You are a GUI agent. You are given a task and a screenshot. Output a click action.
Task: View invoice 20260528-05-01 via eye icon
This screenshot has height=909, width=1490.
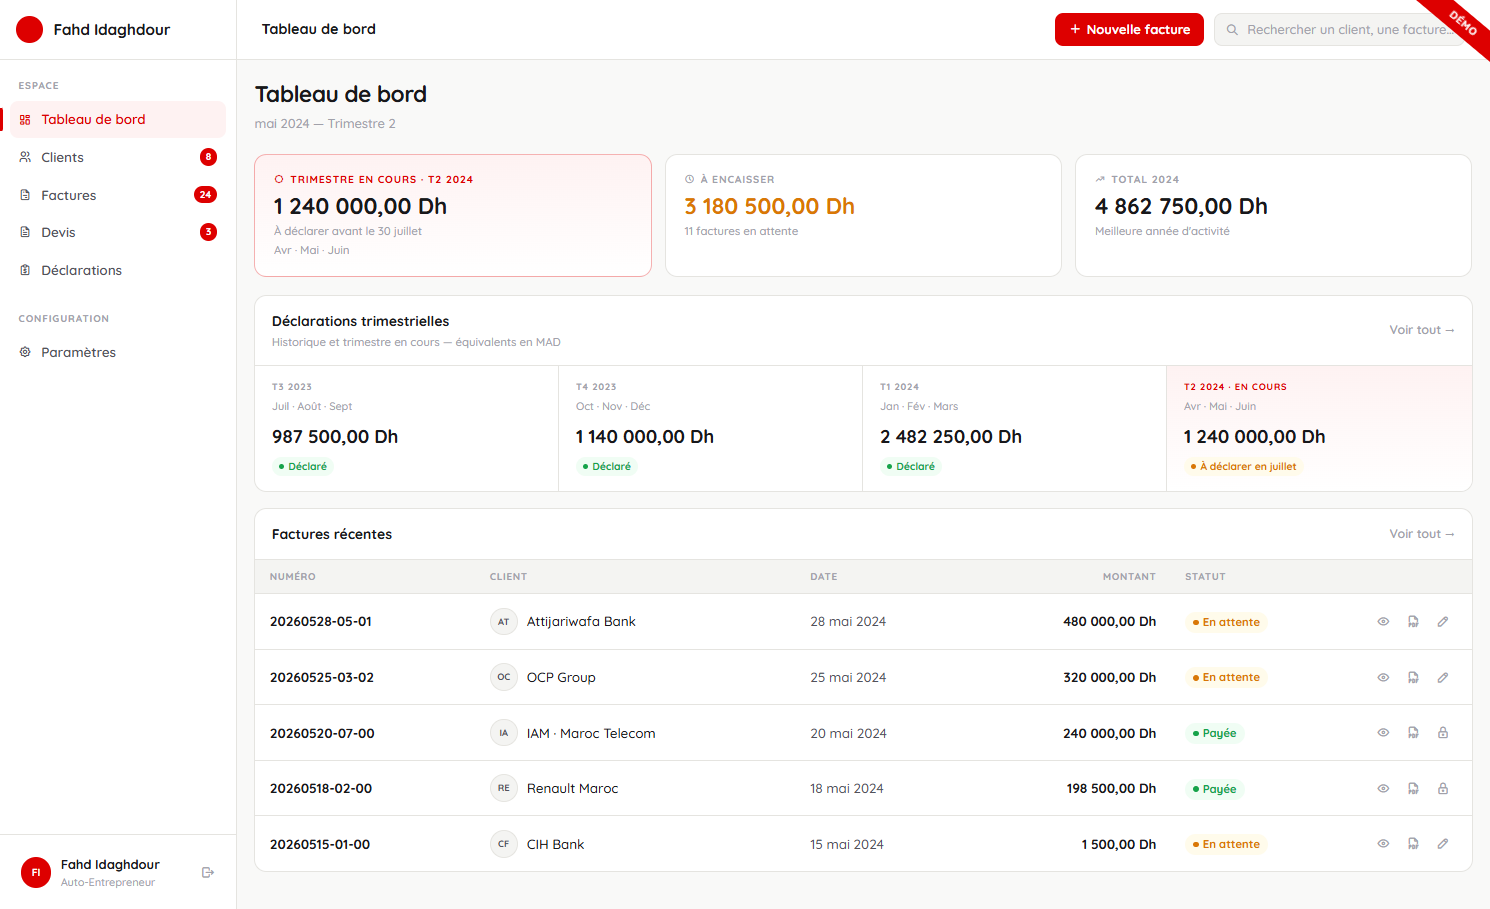pyautogui.click(x=1383, y=622)
